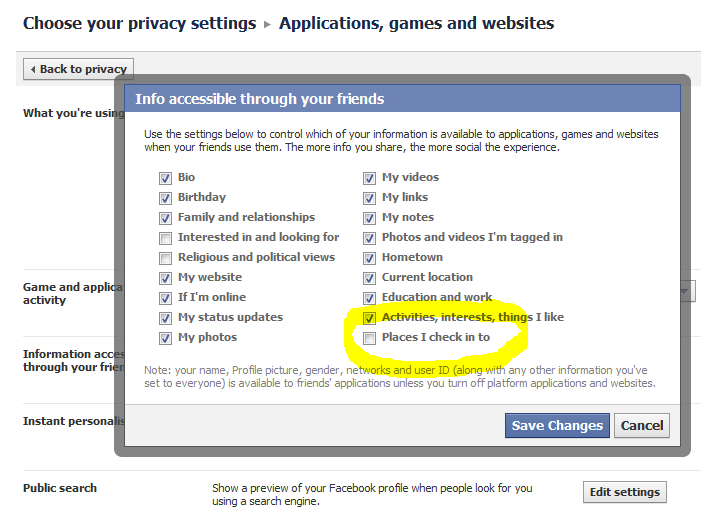This screenshot has height=518, width=701.
Task: Click the Save Changes button
Action: pos(557,425)
